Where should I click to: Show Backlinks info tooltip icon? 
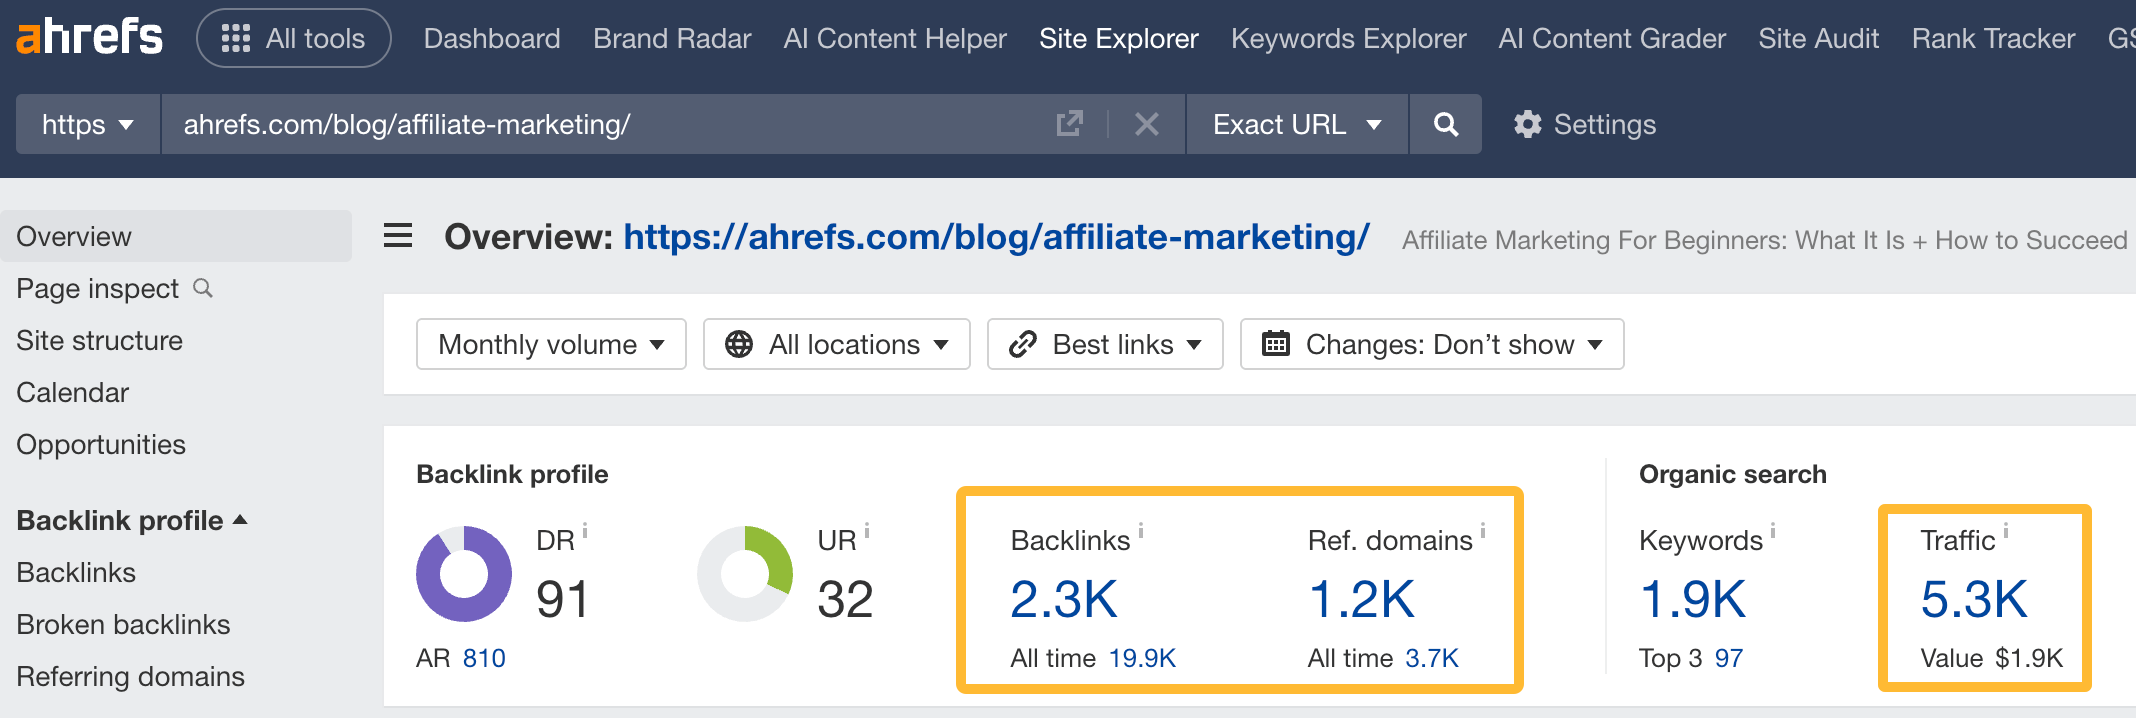pyautogui.click(x=1141, y=531)
